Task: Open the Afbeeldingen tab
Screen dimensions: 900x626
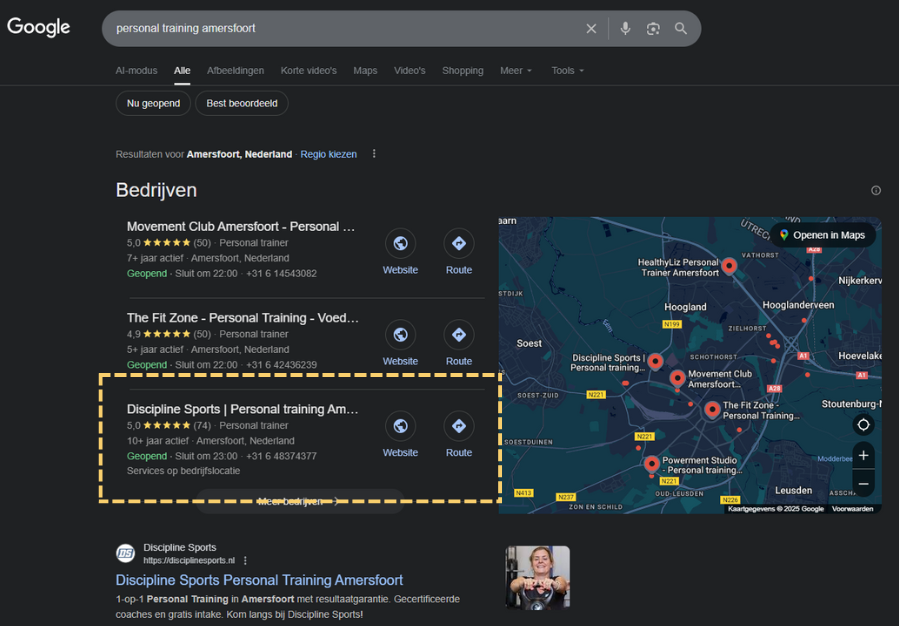Action: point(235,71)
